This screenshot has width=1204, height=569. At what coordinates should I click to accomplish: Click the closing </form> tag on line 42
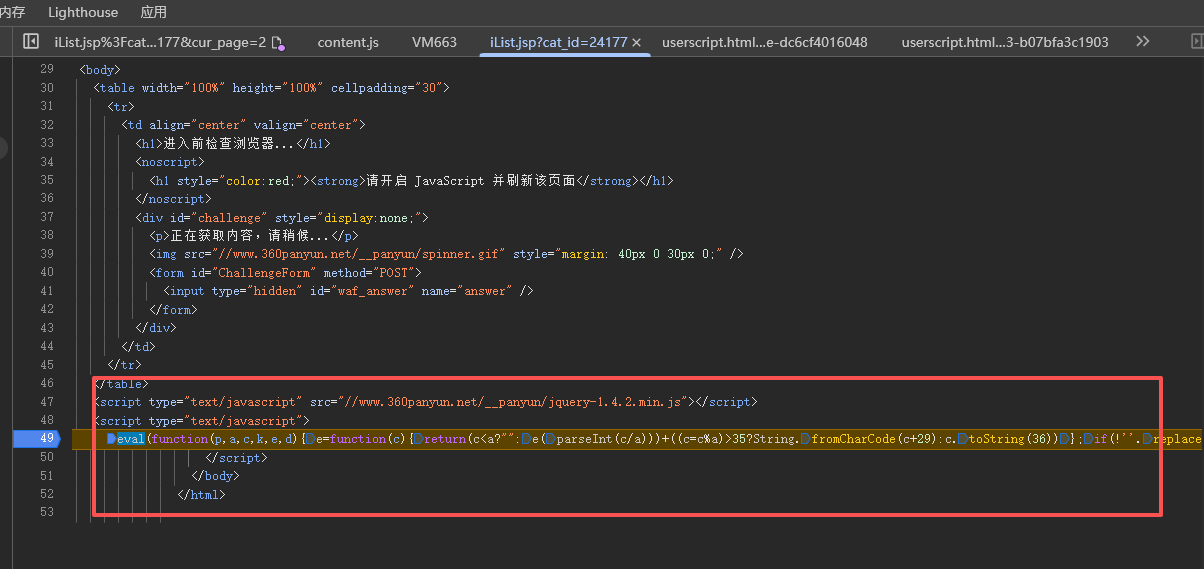(173, 310)
